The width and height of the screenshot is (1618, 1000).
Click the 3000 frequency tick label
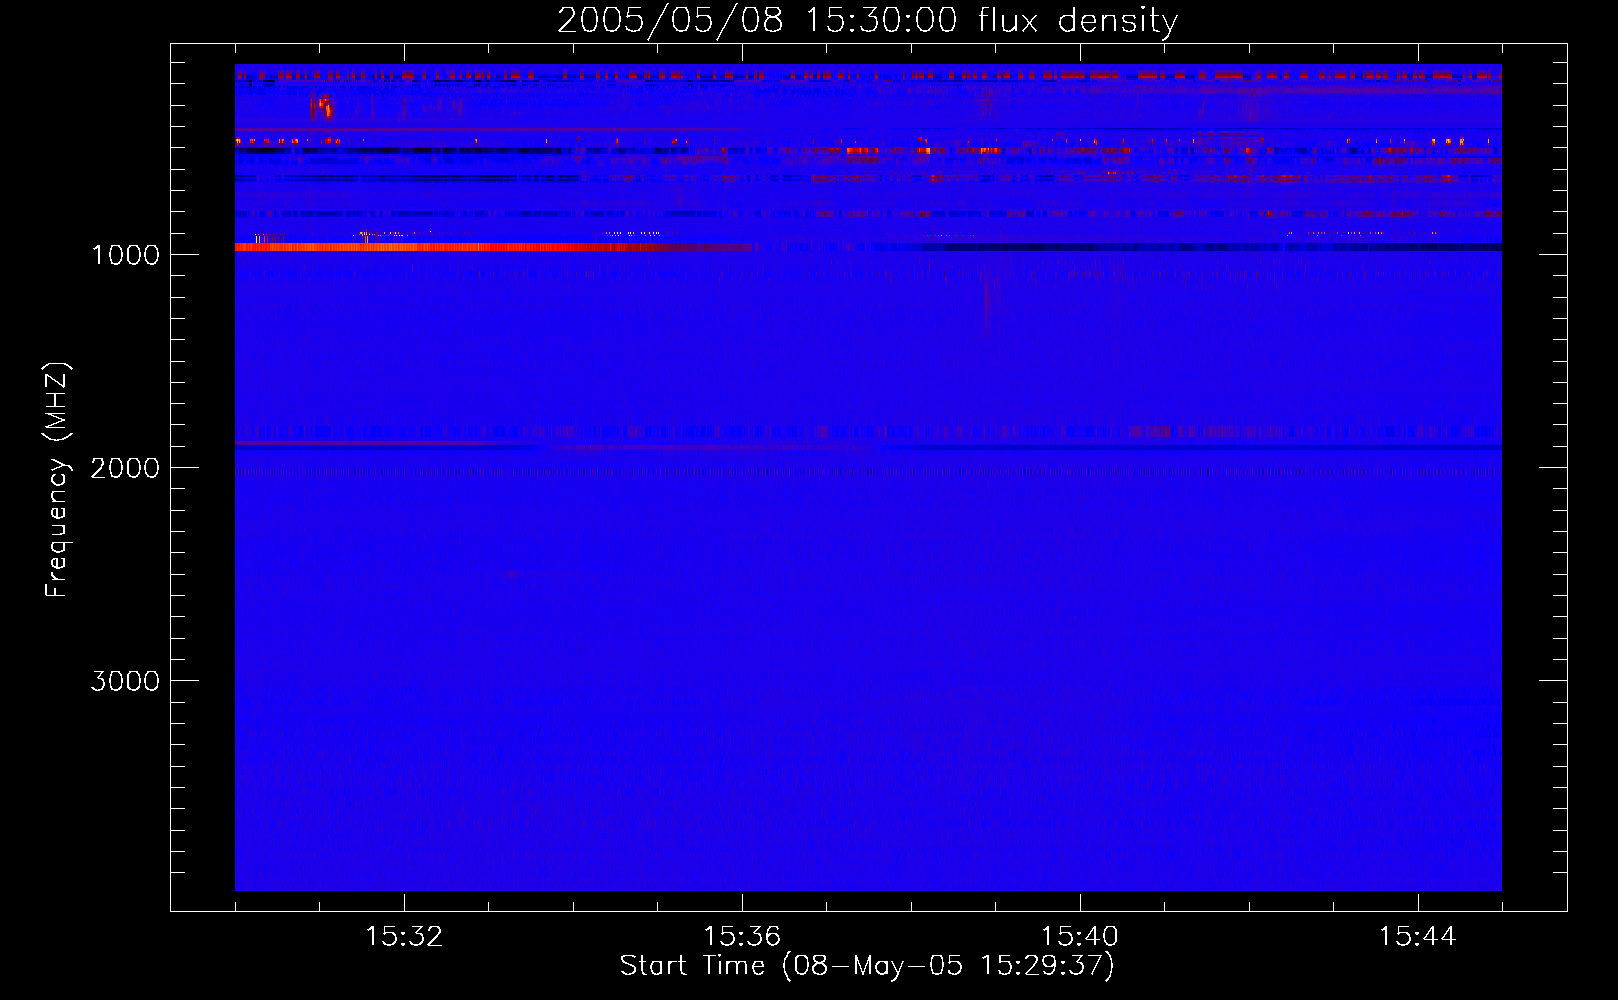(125, 681)
